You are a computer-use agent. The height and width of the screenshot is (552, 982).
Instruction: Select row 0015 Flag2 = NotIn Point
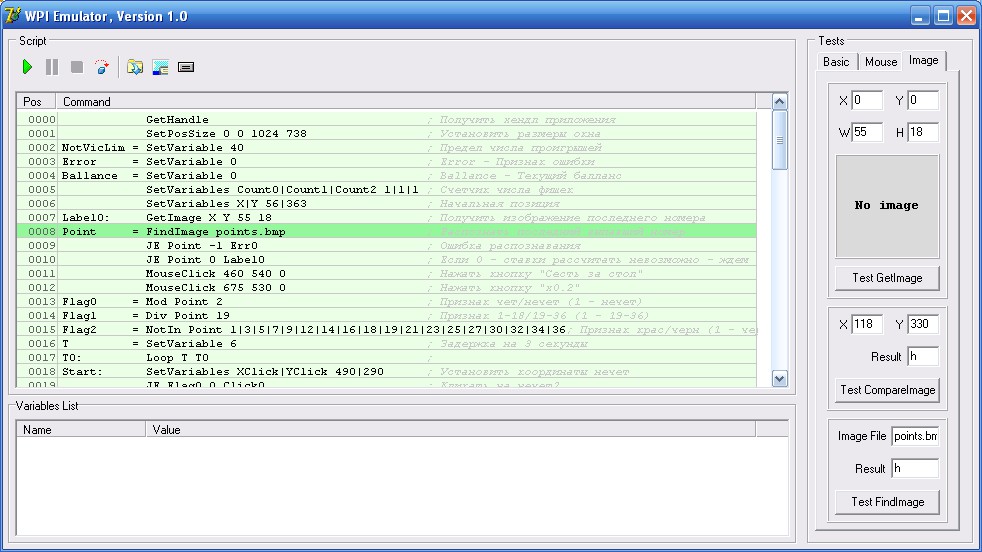click(x=386, y=330)
